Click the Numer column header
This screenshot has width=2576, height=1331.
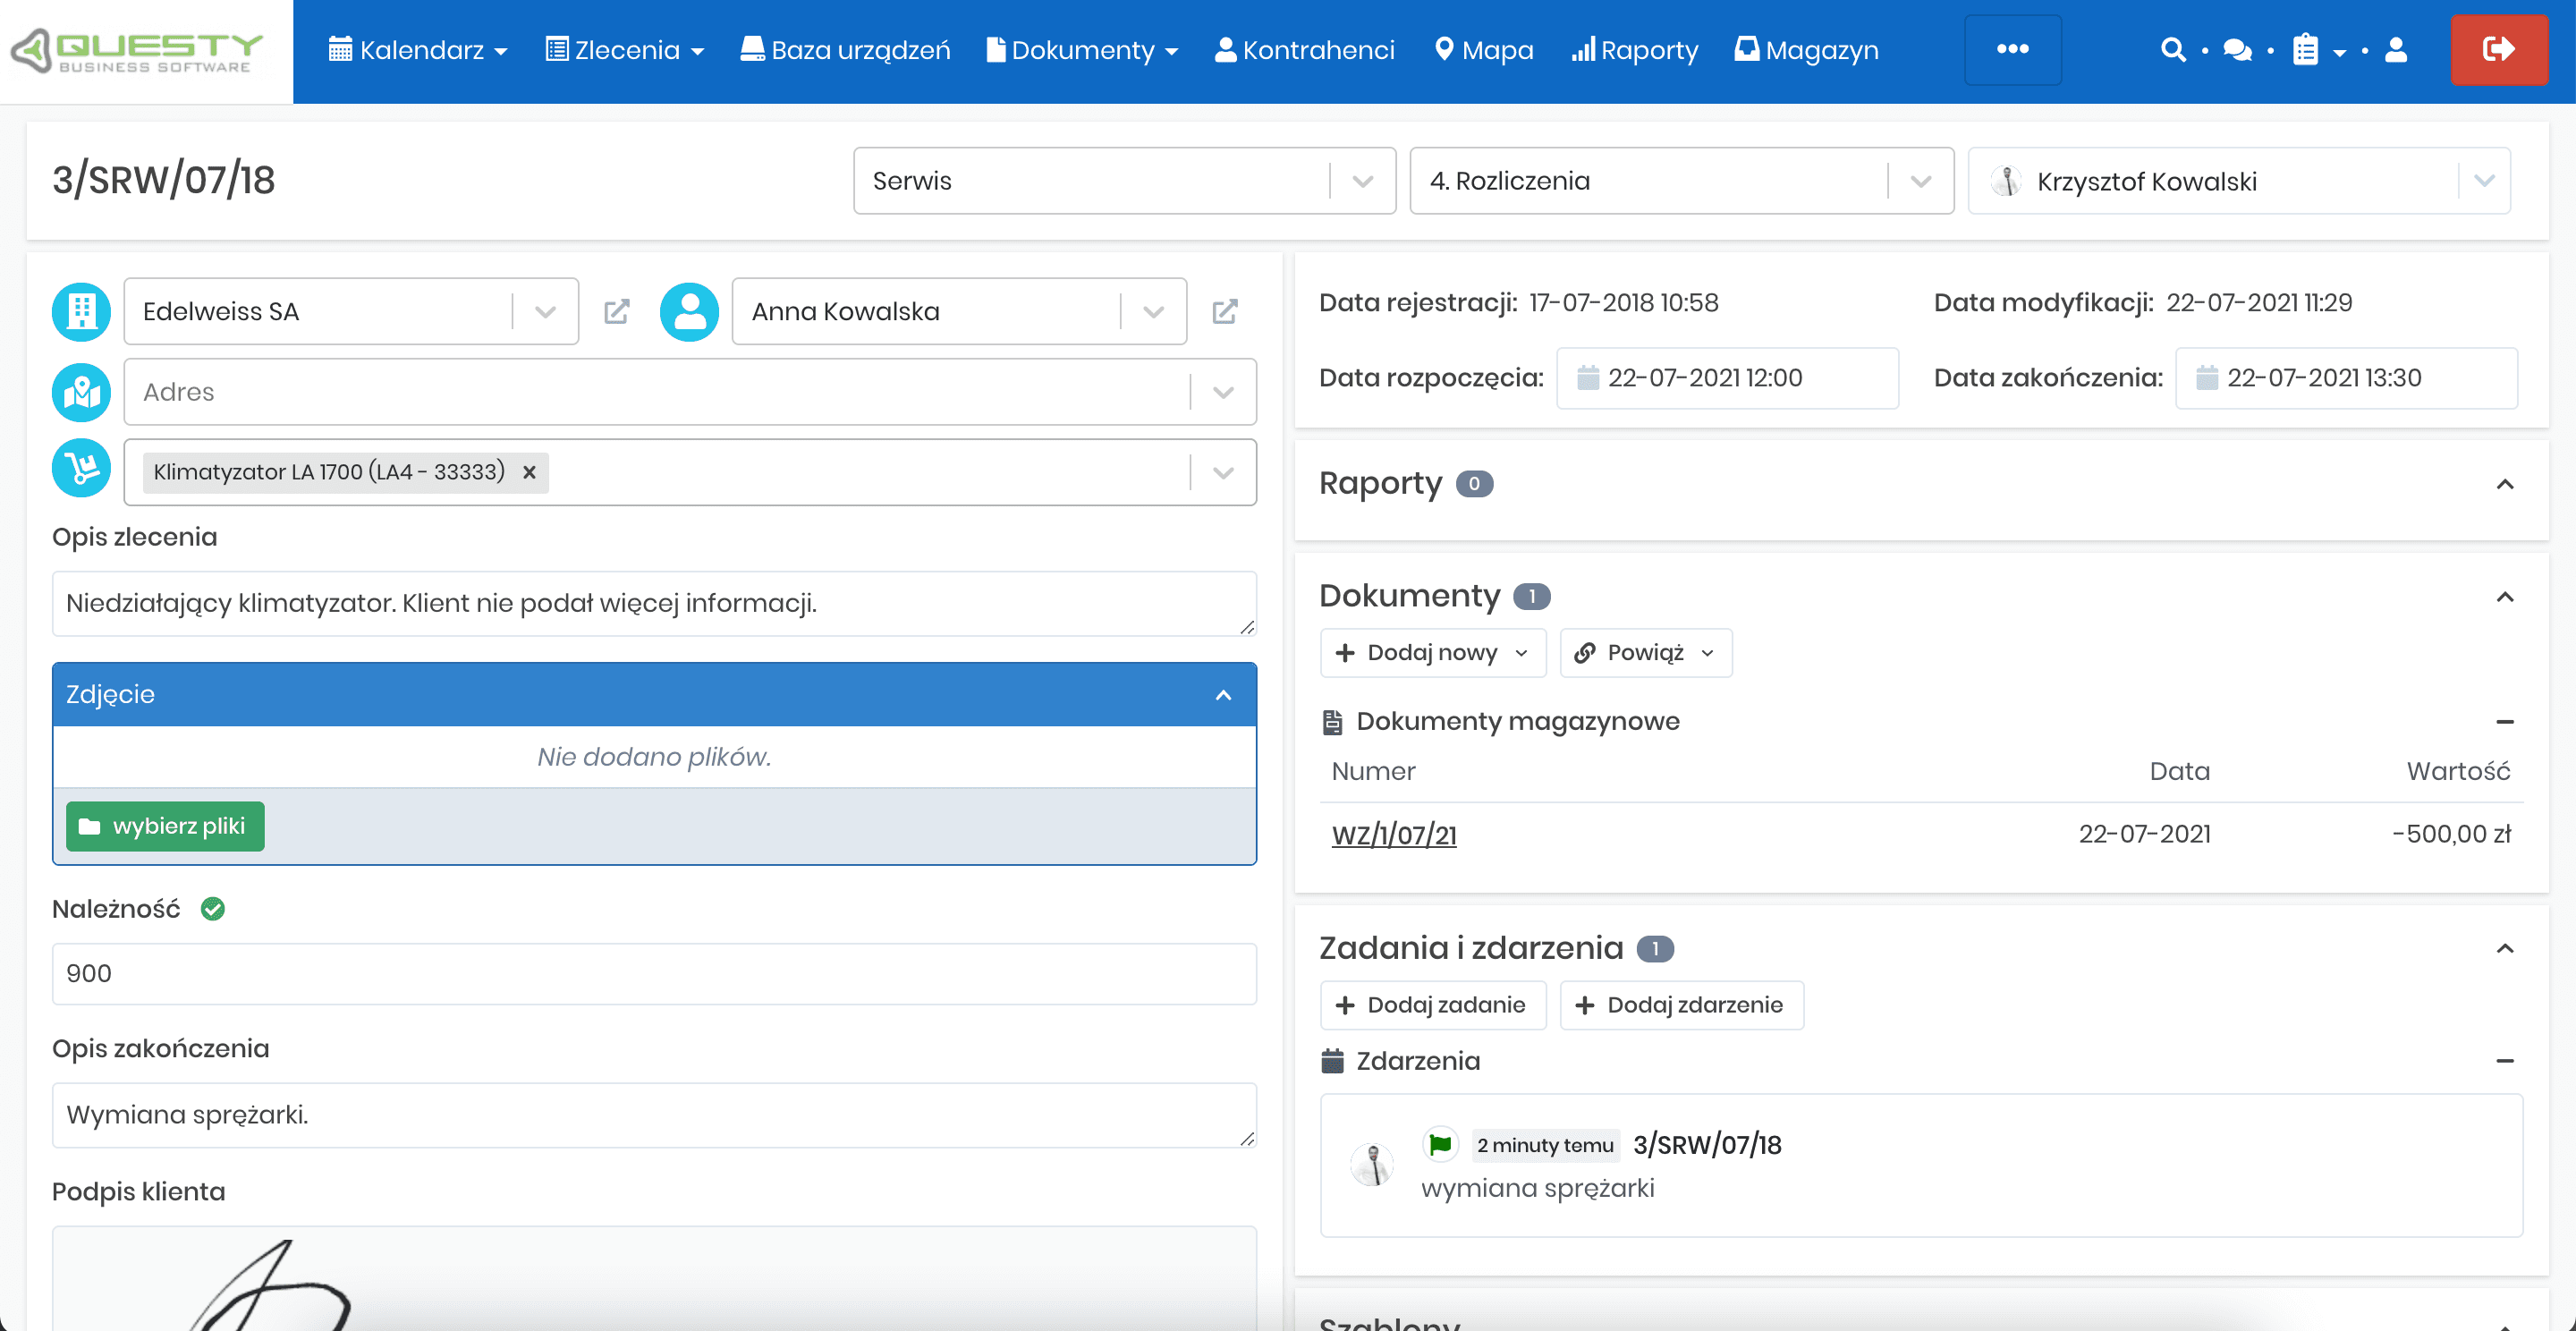(1373, 772)
